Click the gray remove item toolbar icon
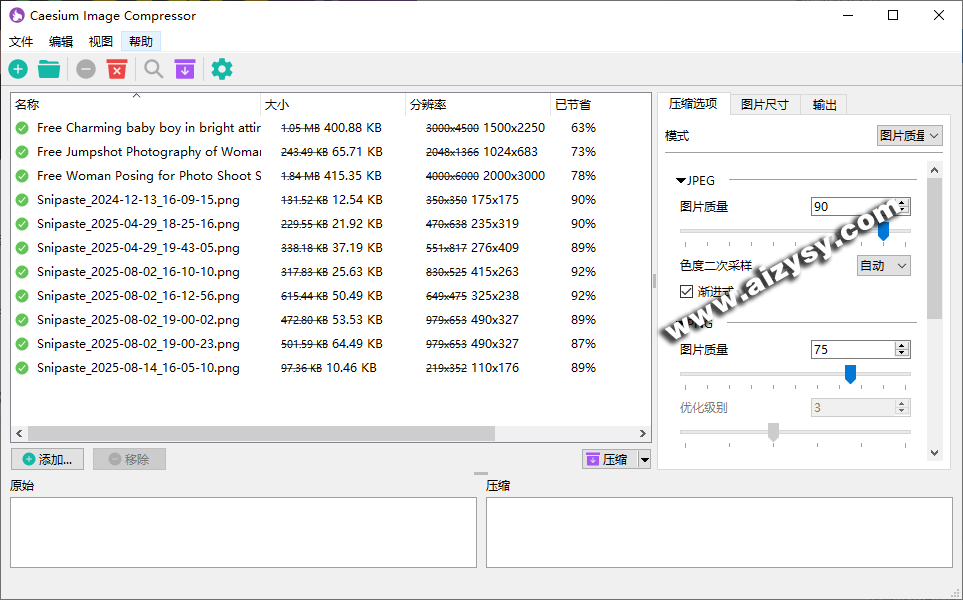This screenshot has height=600, width=963. [86, 69]
